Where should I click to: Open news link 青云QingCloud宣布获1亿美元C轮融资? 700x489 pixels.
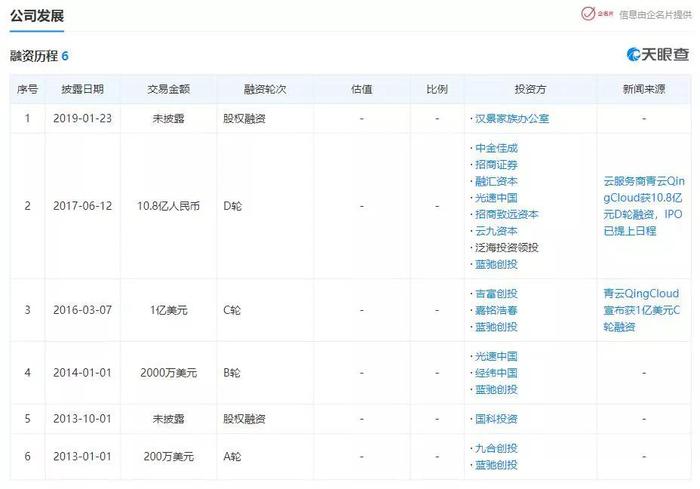pos(642,310)
